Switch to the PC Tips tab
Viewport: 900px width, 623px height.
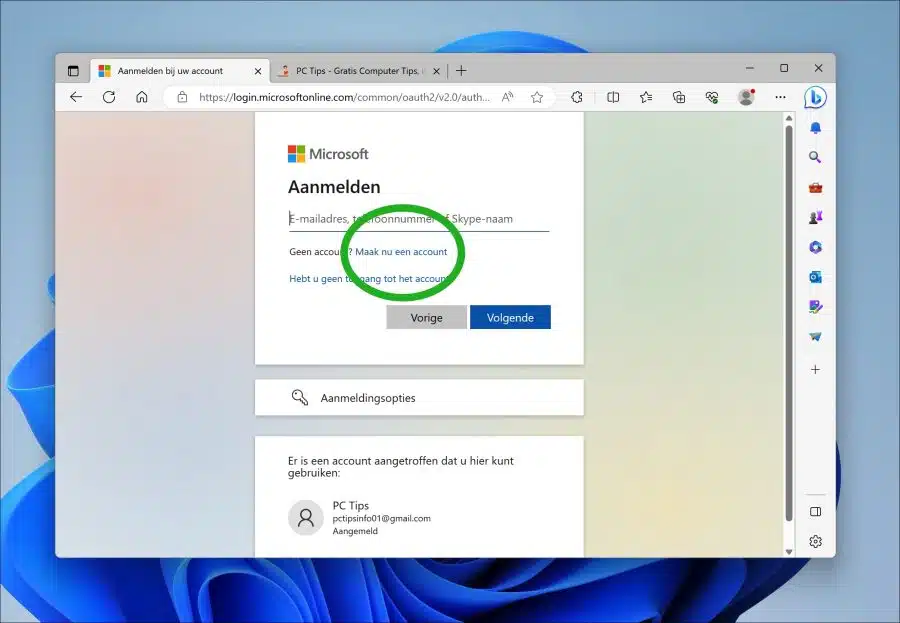coord(357,71)
